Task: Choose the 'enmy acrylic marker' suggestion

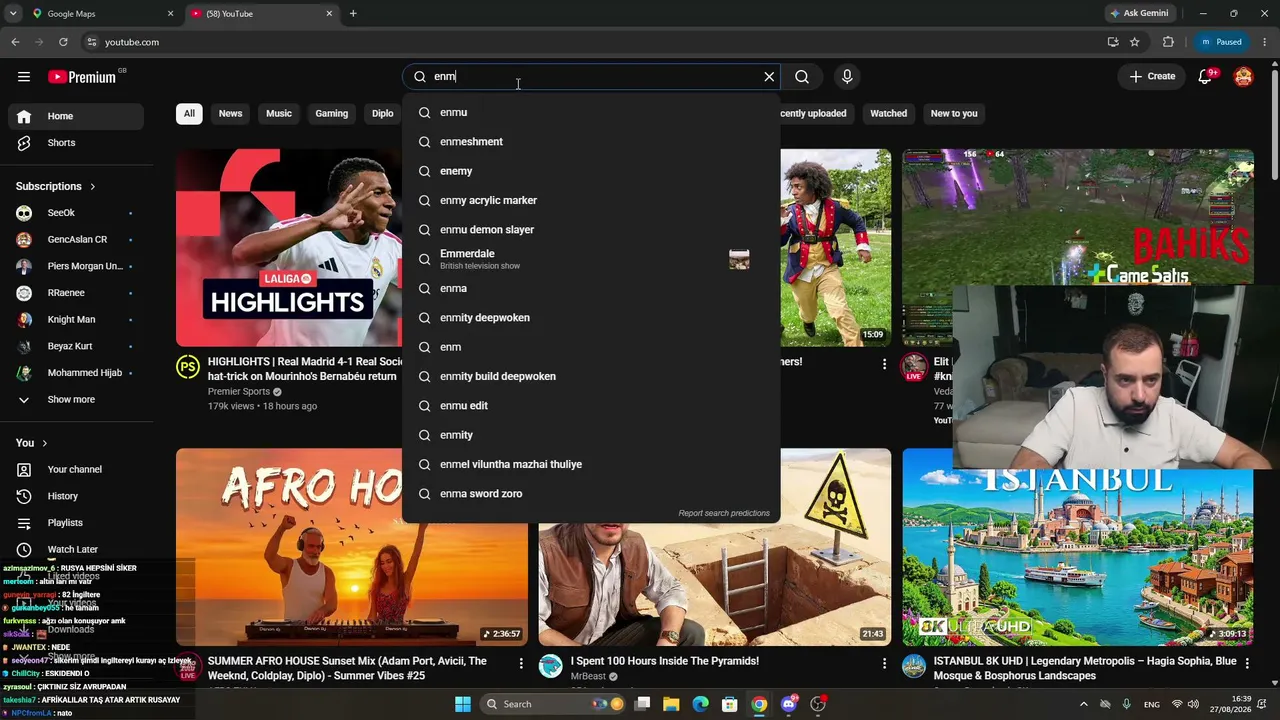Action: click(591, 200)
